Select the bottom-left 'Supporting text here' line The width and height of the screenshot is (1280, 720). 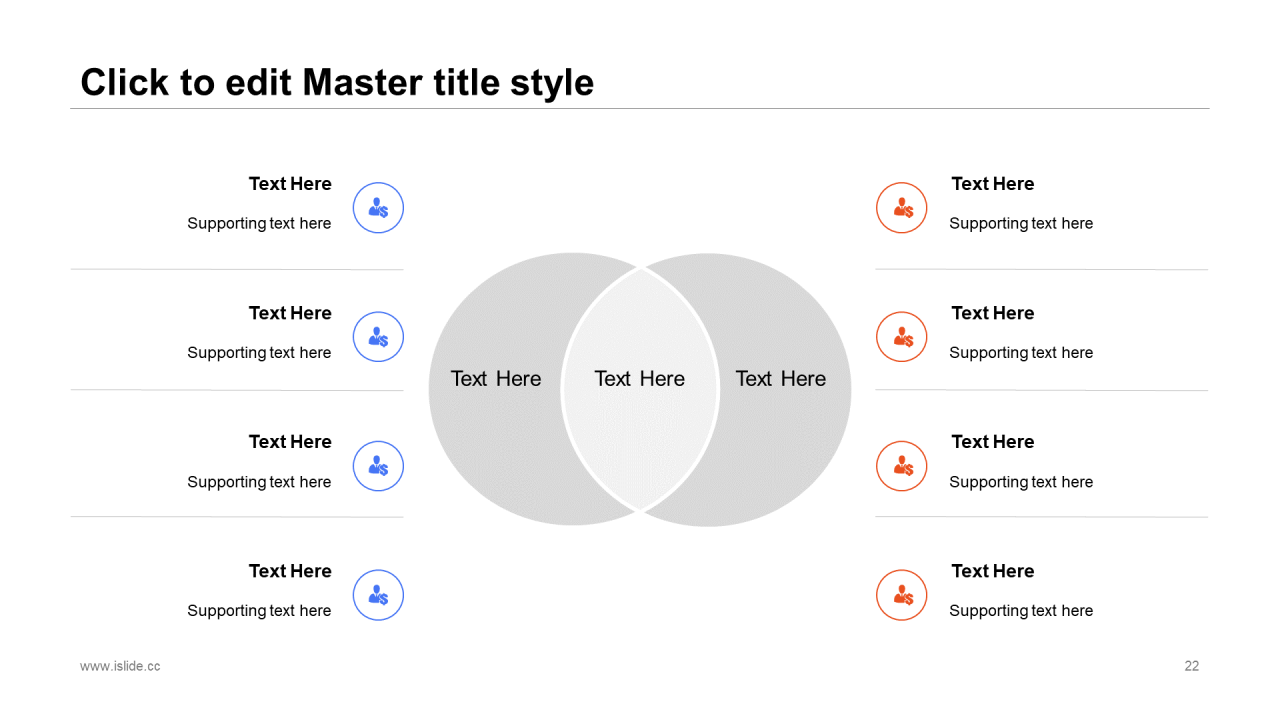[x=259, y=611]
